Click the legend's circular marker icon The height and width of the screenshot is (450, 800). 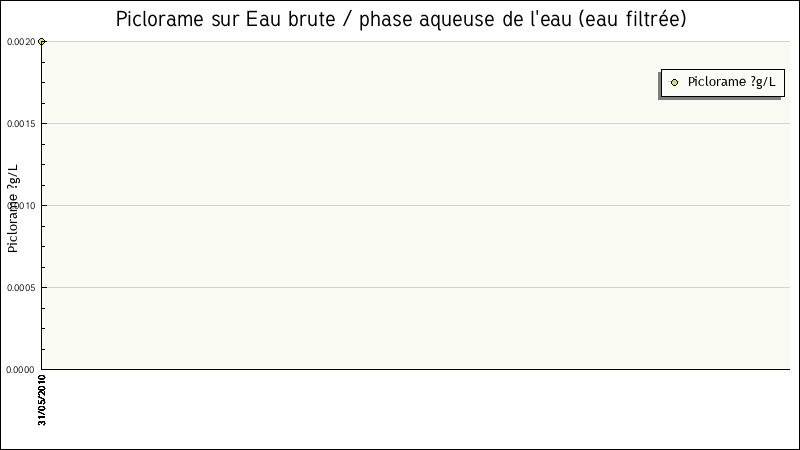[x=674, y=83]
